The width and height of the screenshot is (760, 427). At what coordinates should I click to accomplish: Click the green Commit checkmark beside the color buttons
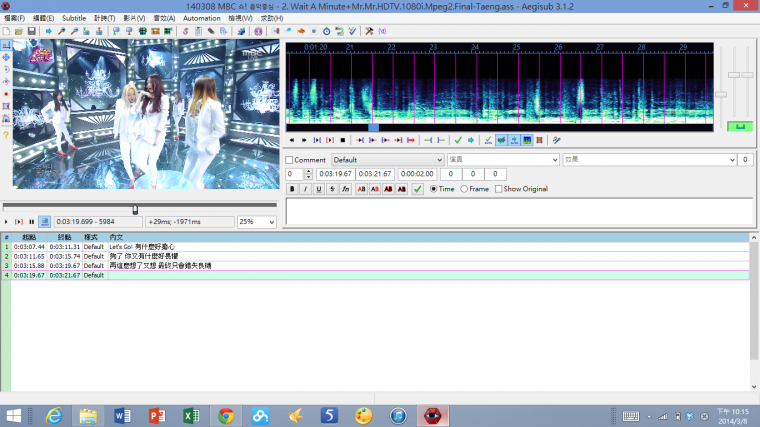tap(417, 189)
